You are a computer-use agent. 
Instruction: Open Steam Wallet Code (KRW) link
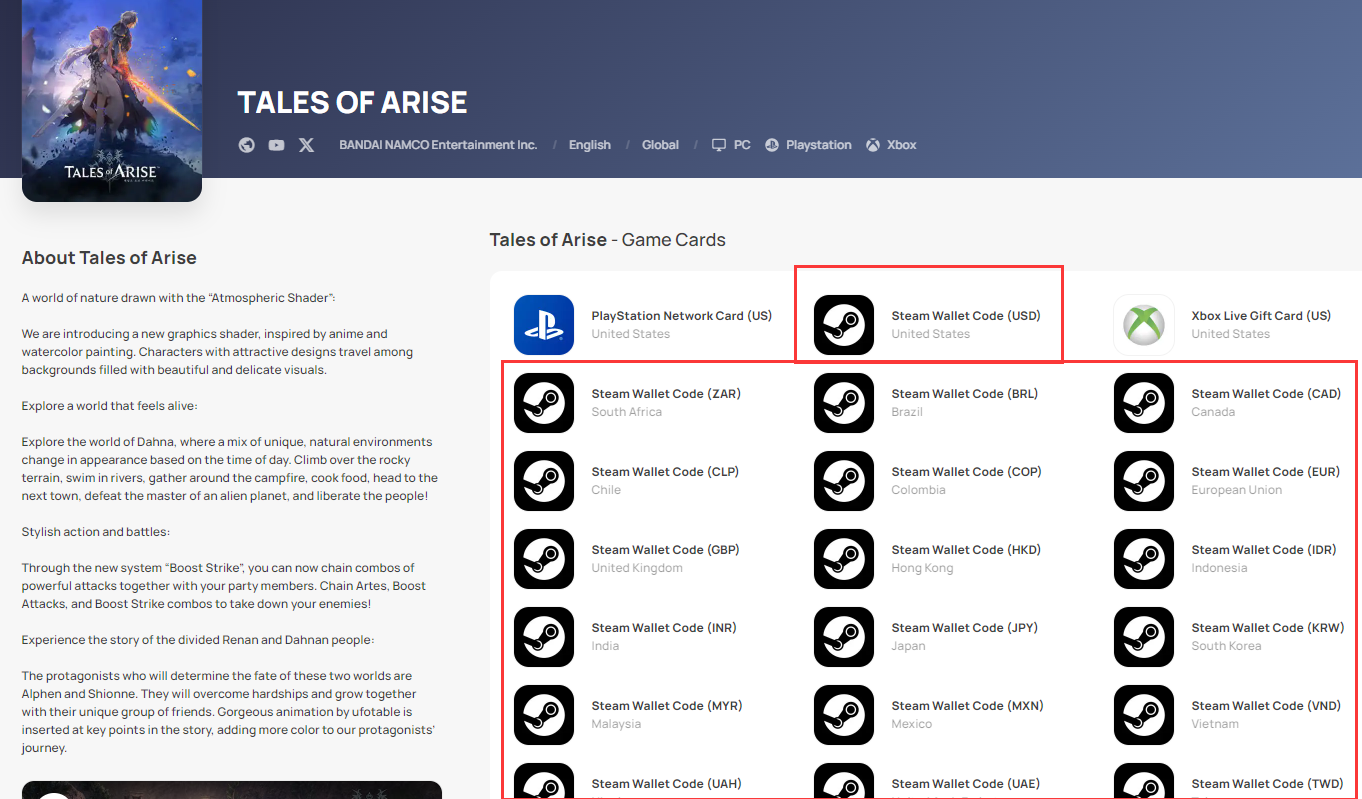tap(1268, 628)
